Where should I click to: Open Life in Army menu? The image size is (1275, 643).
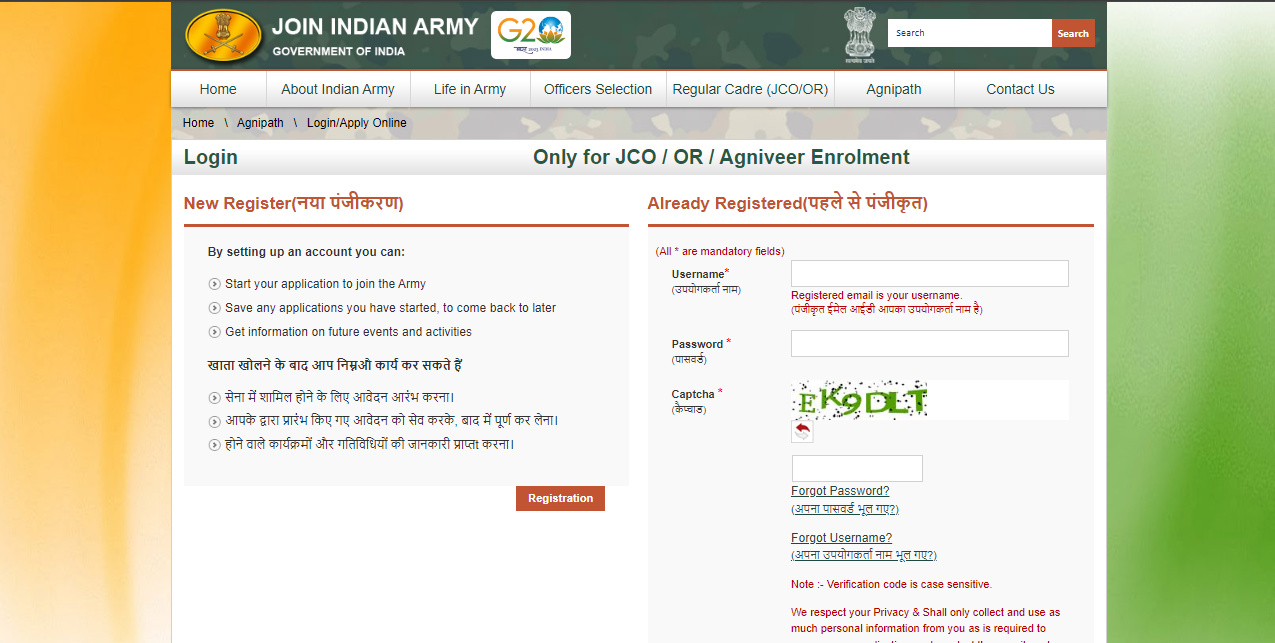tap(470, 89)
